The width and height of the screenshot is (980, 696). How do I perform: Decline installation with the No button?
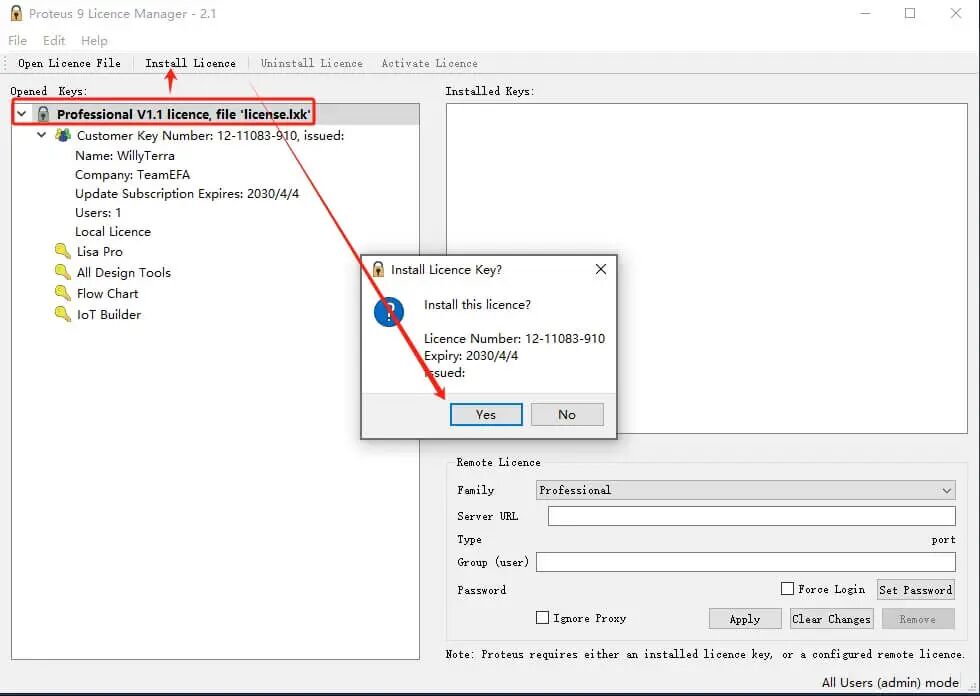[x=567, y=414]
